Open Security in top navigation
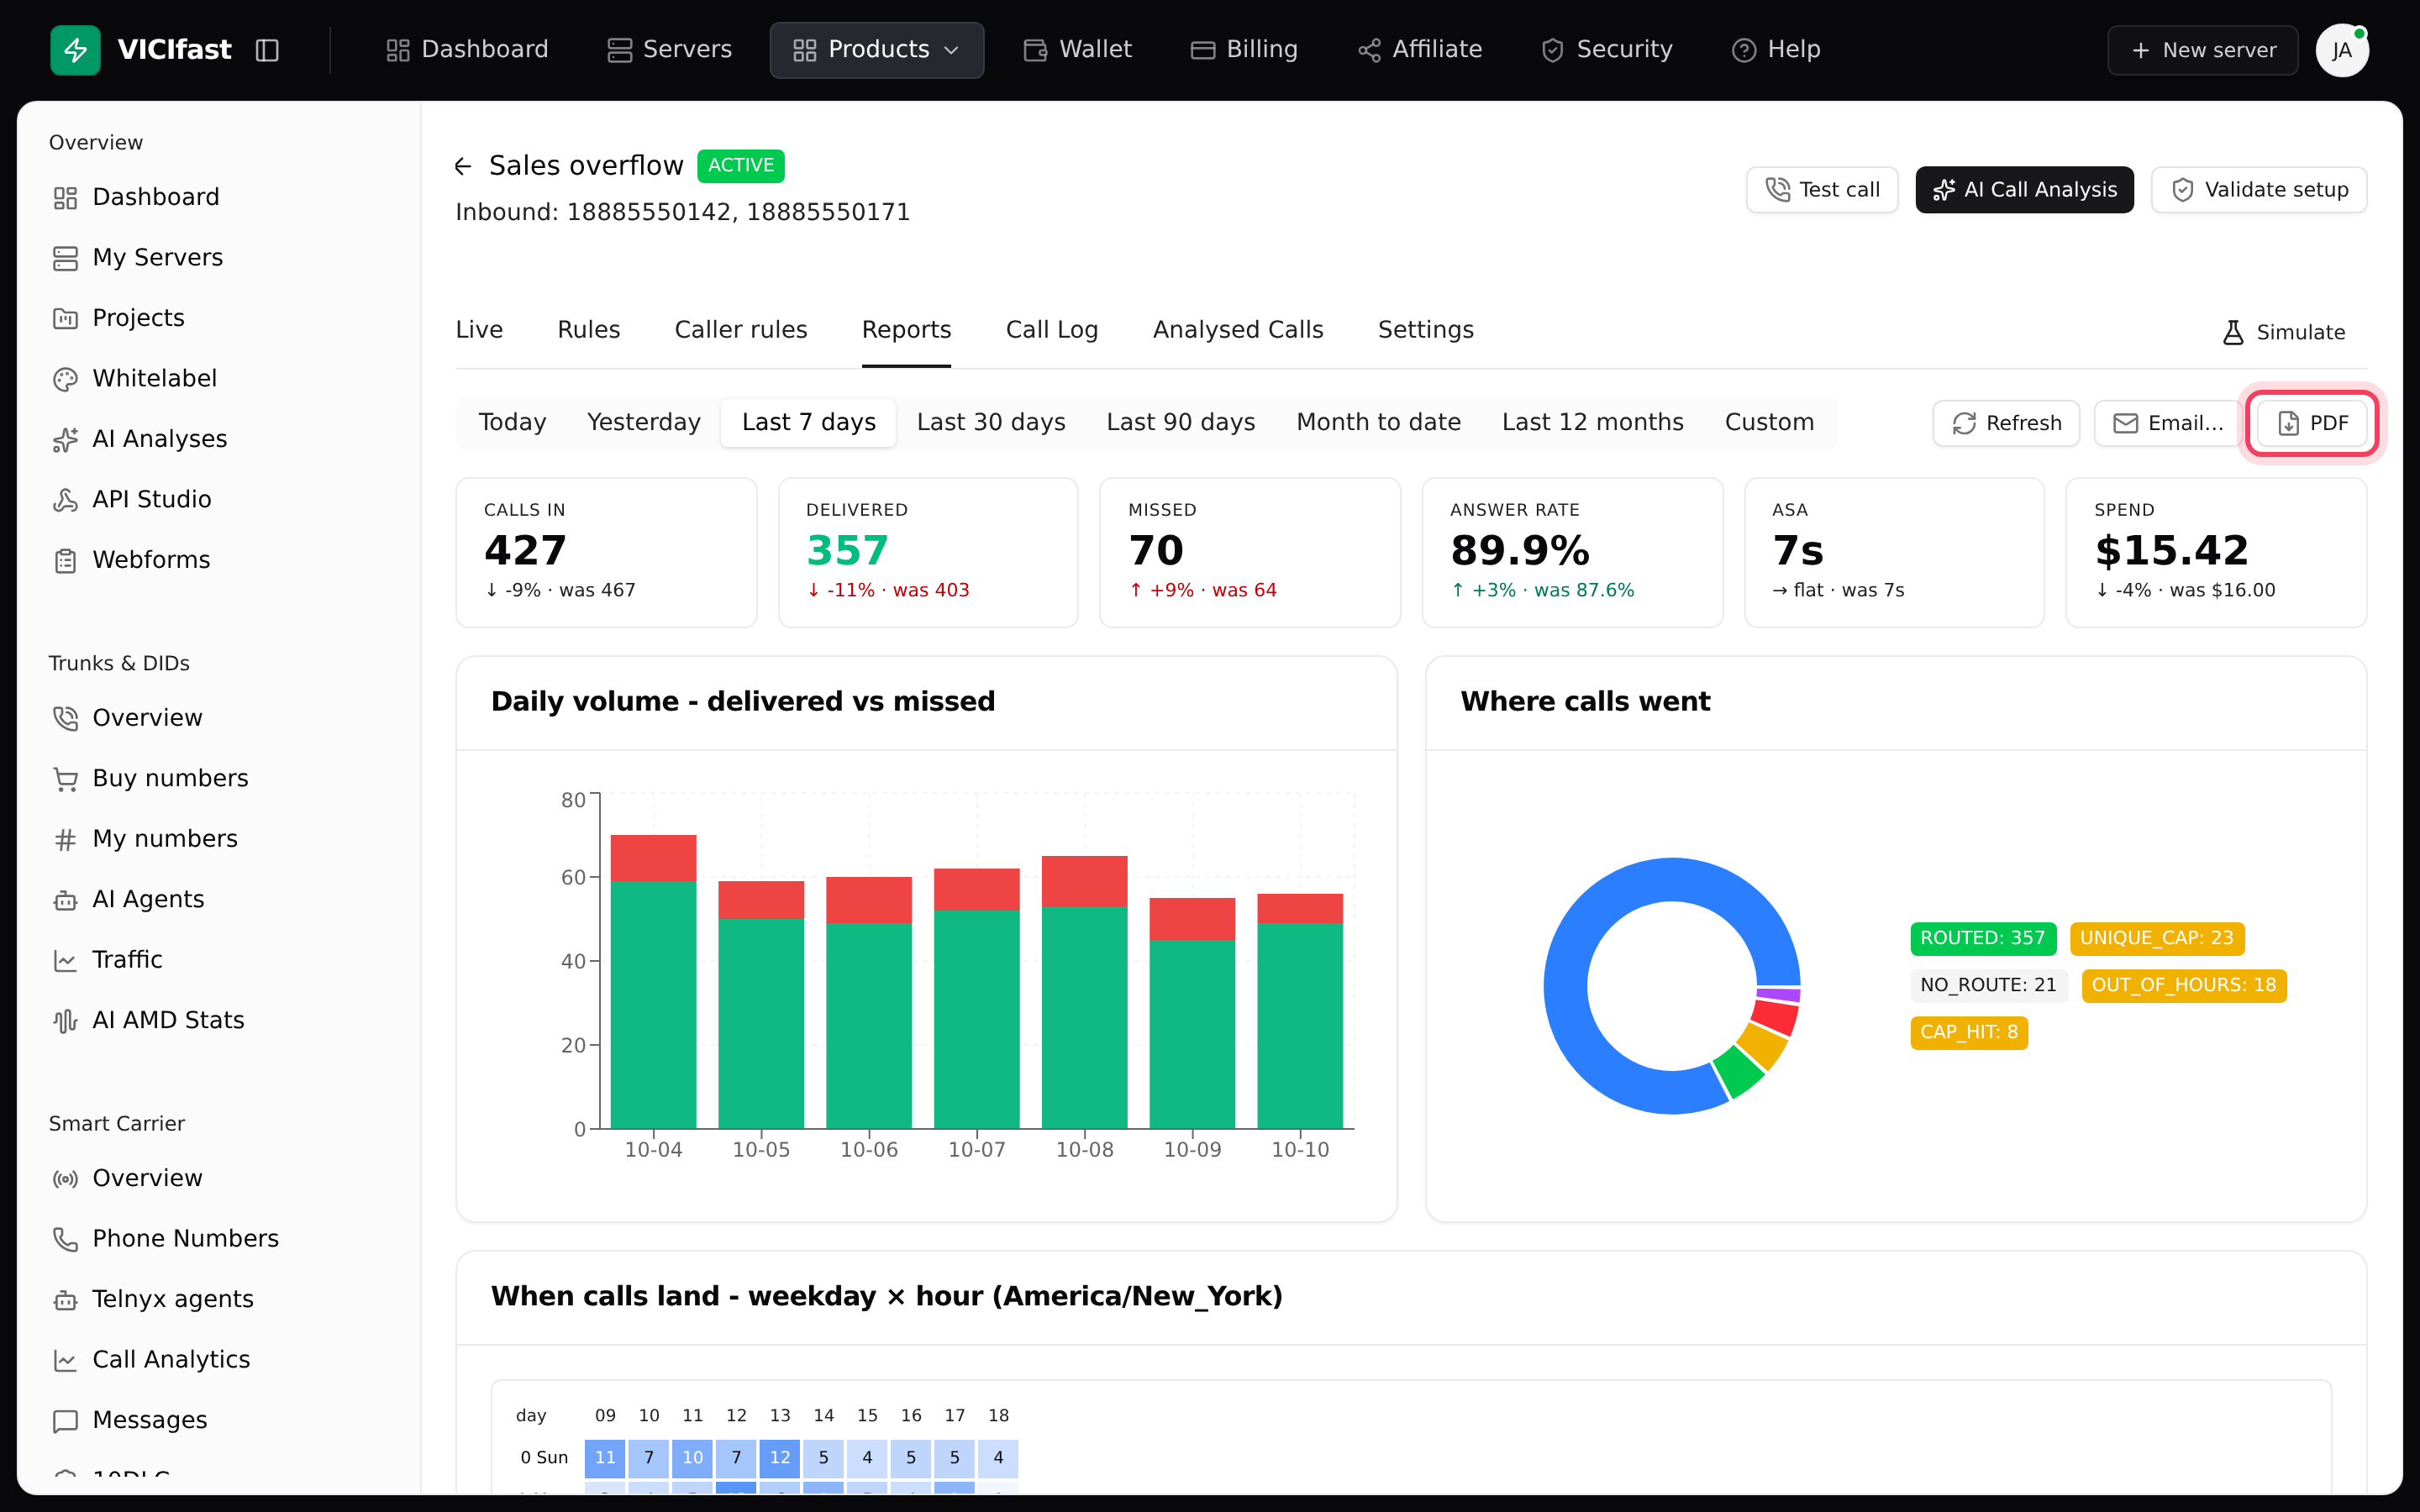2420x1512 pixels. click(1607, 50)
